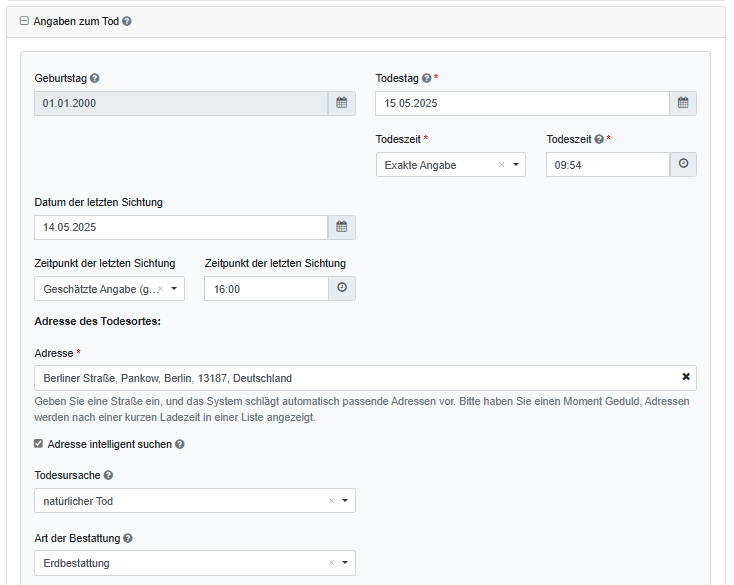Clear the Erdbestattung selection
This screenshot has height=585, width=734.
click(x=331, y=563)
